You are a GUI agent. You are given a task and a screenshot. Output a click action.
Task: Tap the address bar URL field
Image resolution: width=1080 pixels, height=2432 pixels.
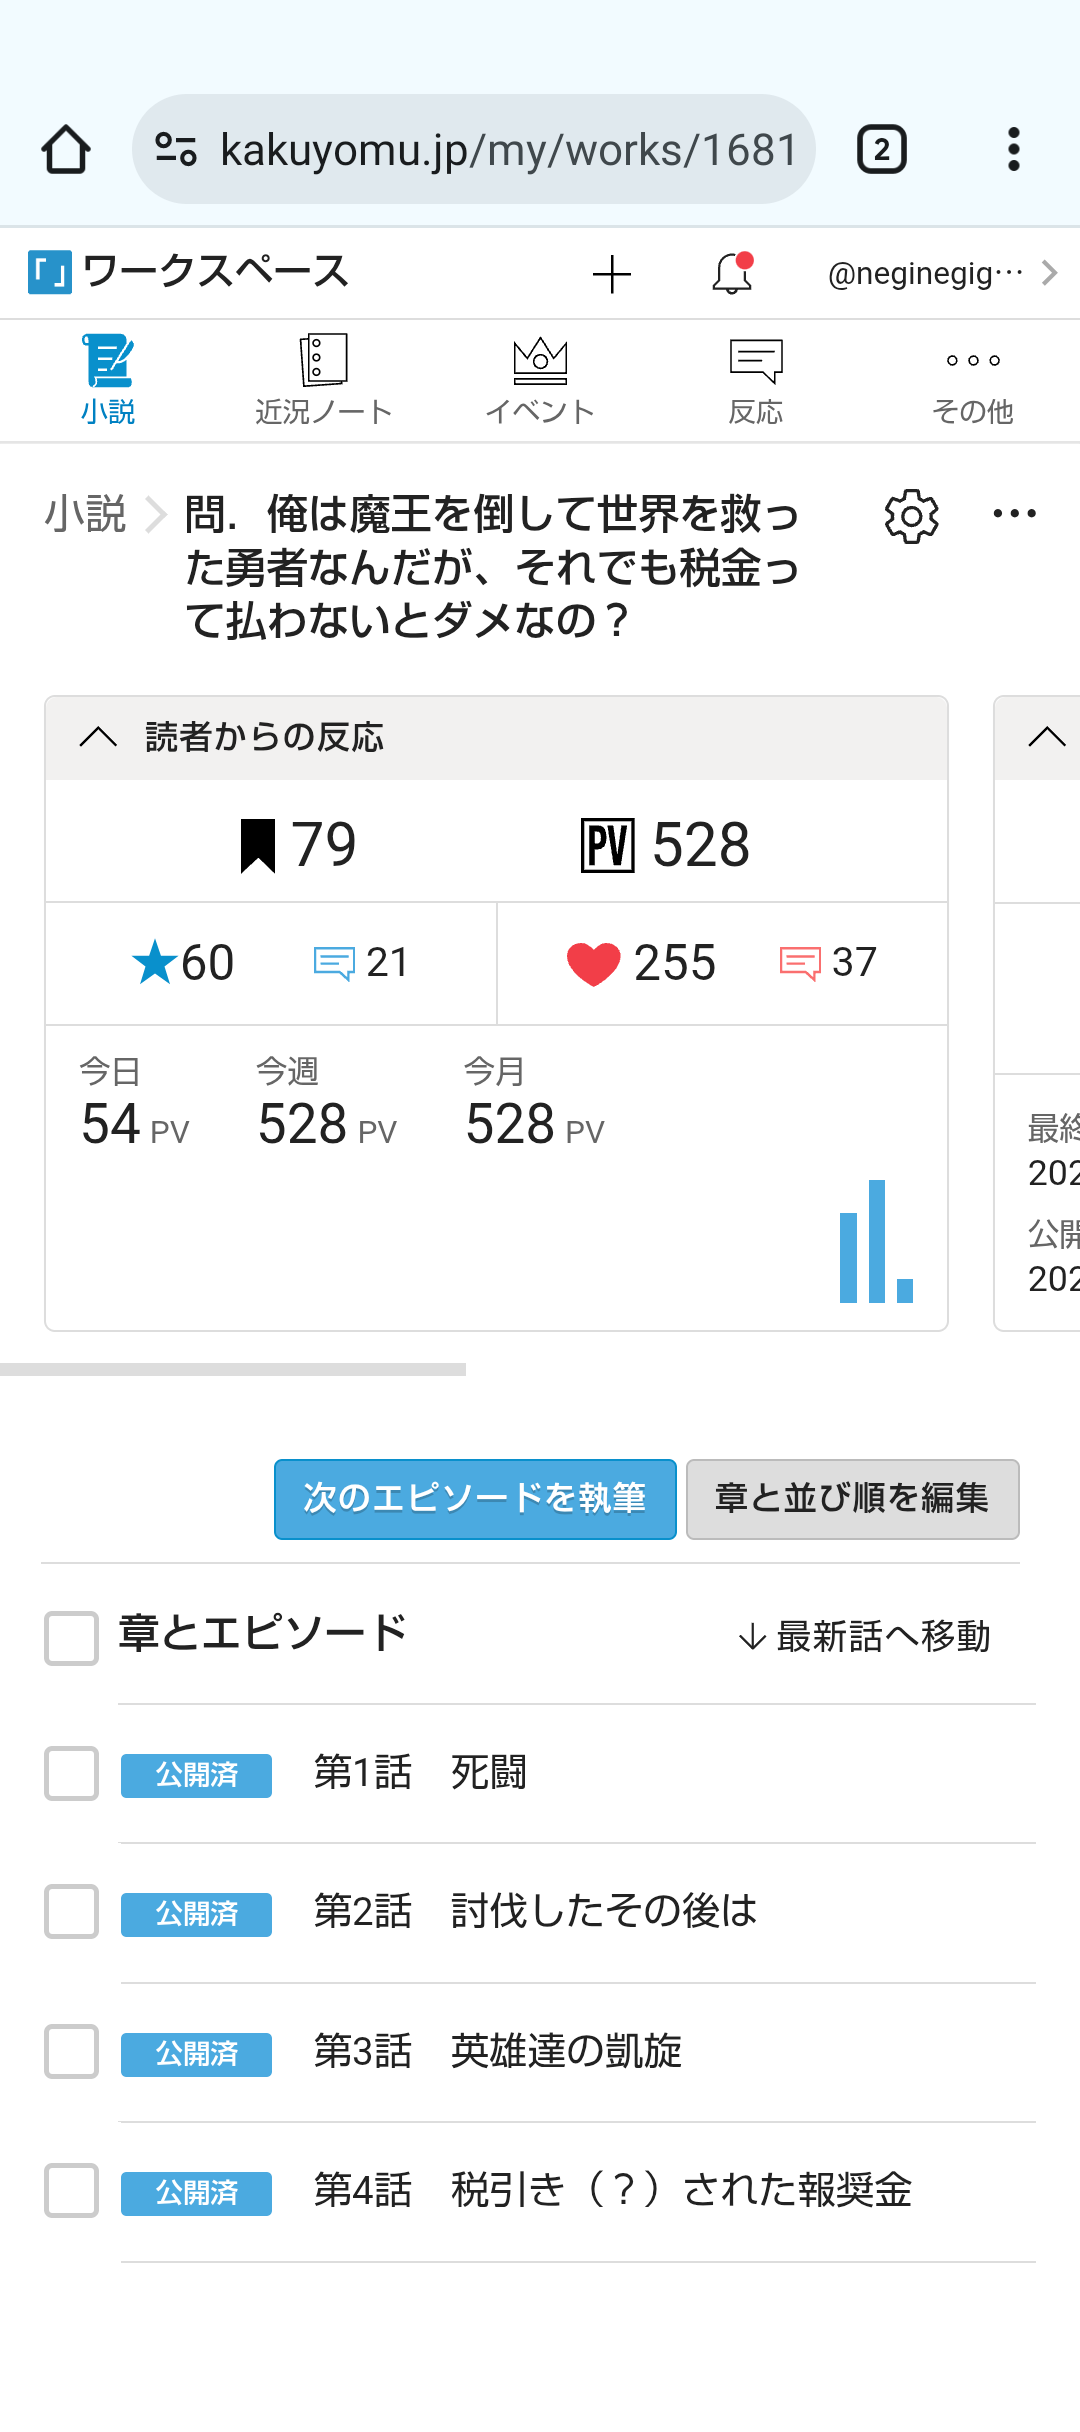506,150
